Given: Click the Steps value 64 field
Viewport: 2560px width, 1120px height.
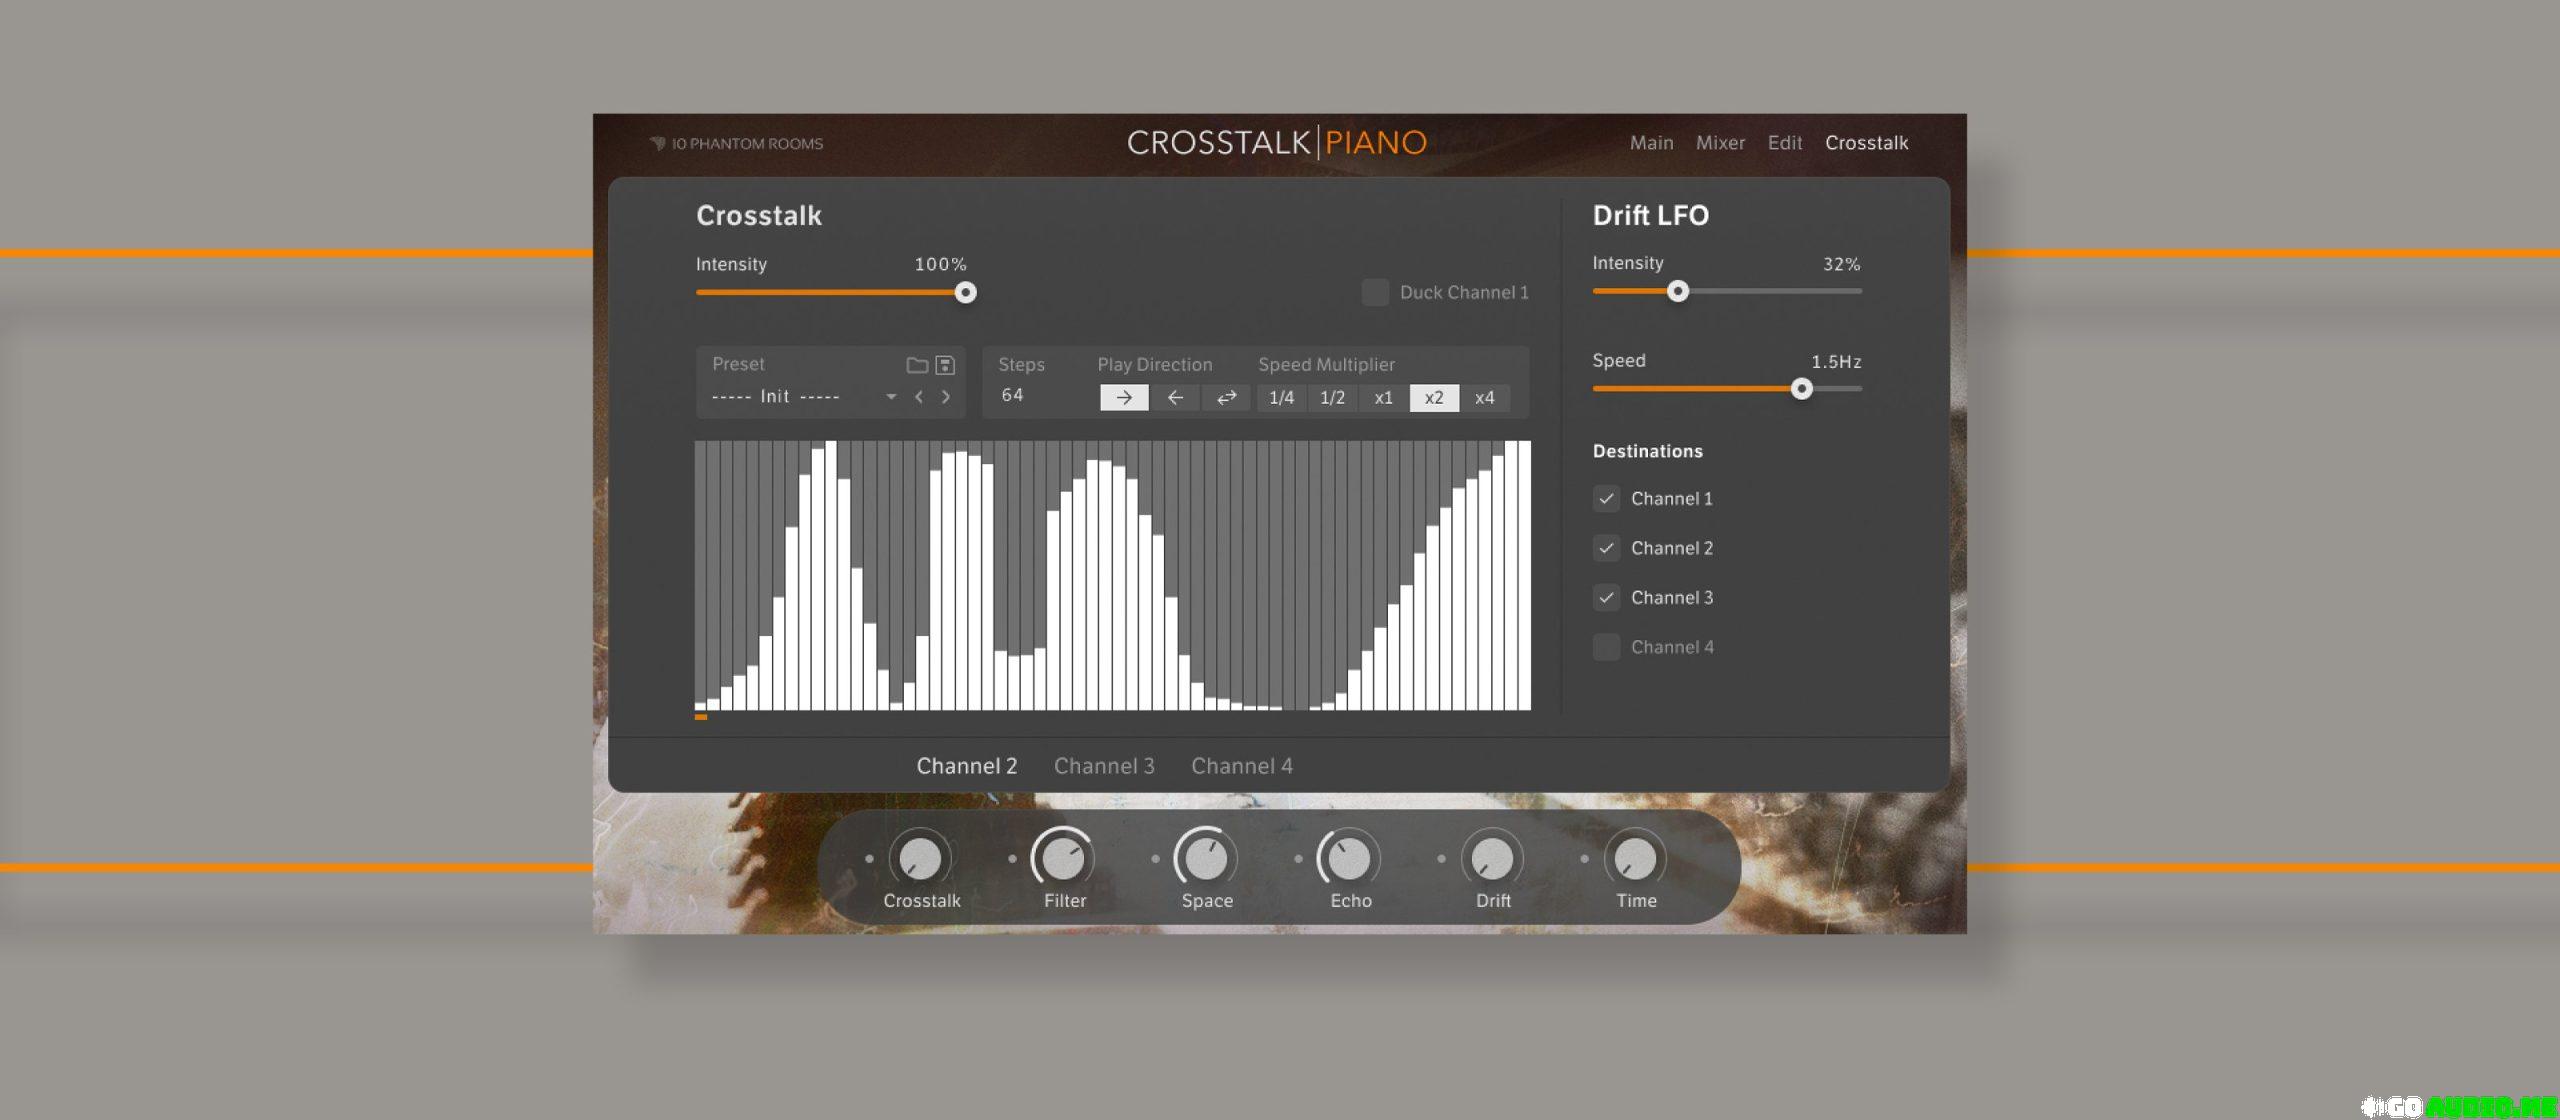Looking at the screenshot, I should point(1012,395).
